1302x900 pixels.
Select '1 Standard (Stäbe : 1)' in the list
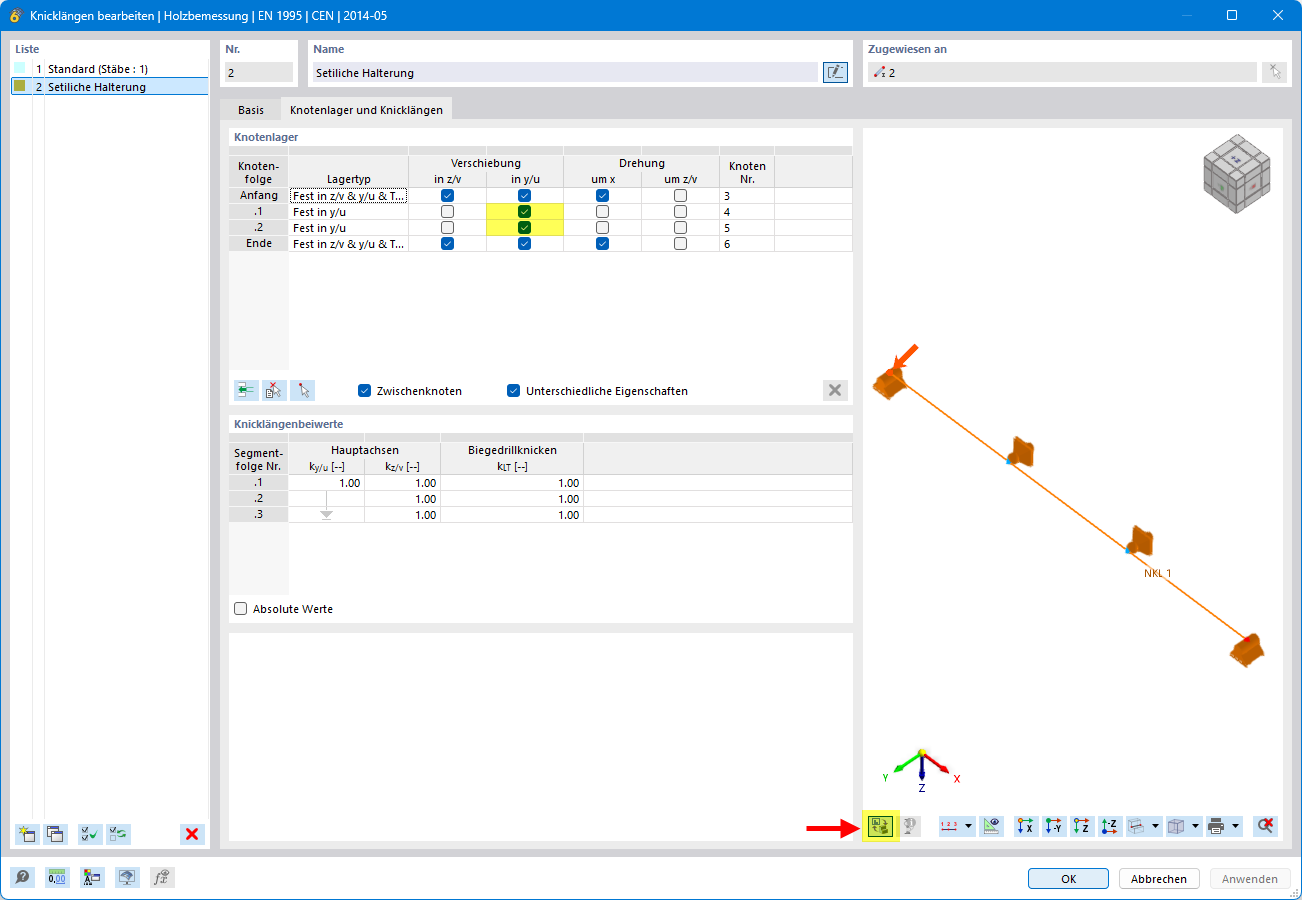click(110, 69)
